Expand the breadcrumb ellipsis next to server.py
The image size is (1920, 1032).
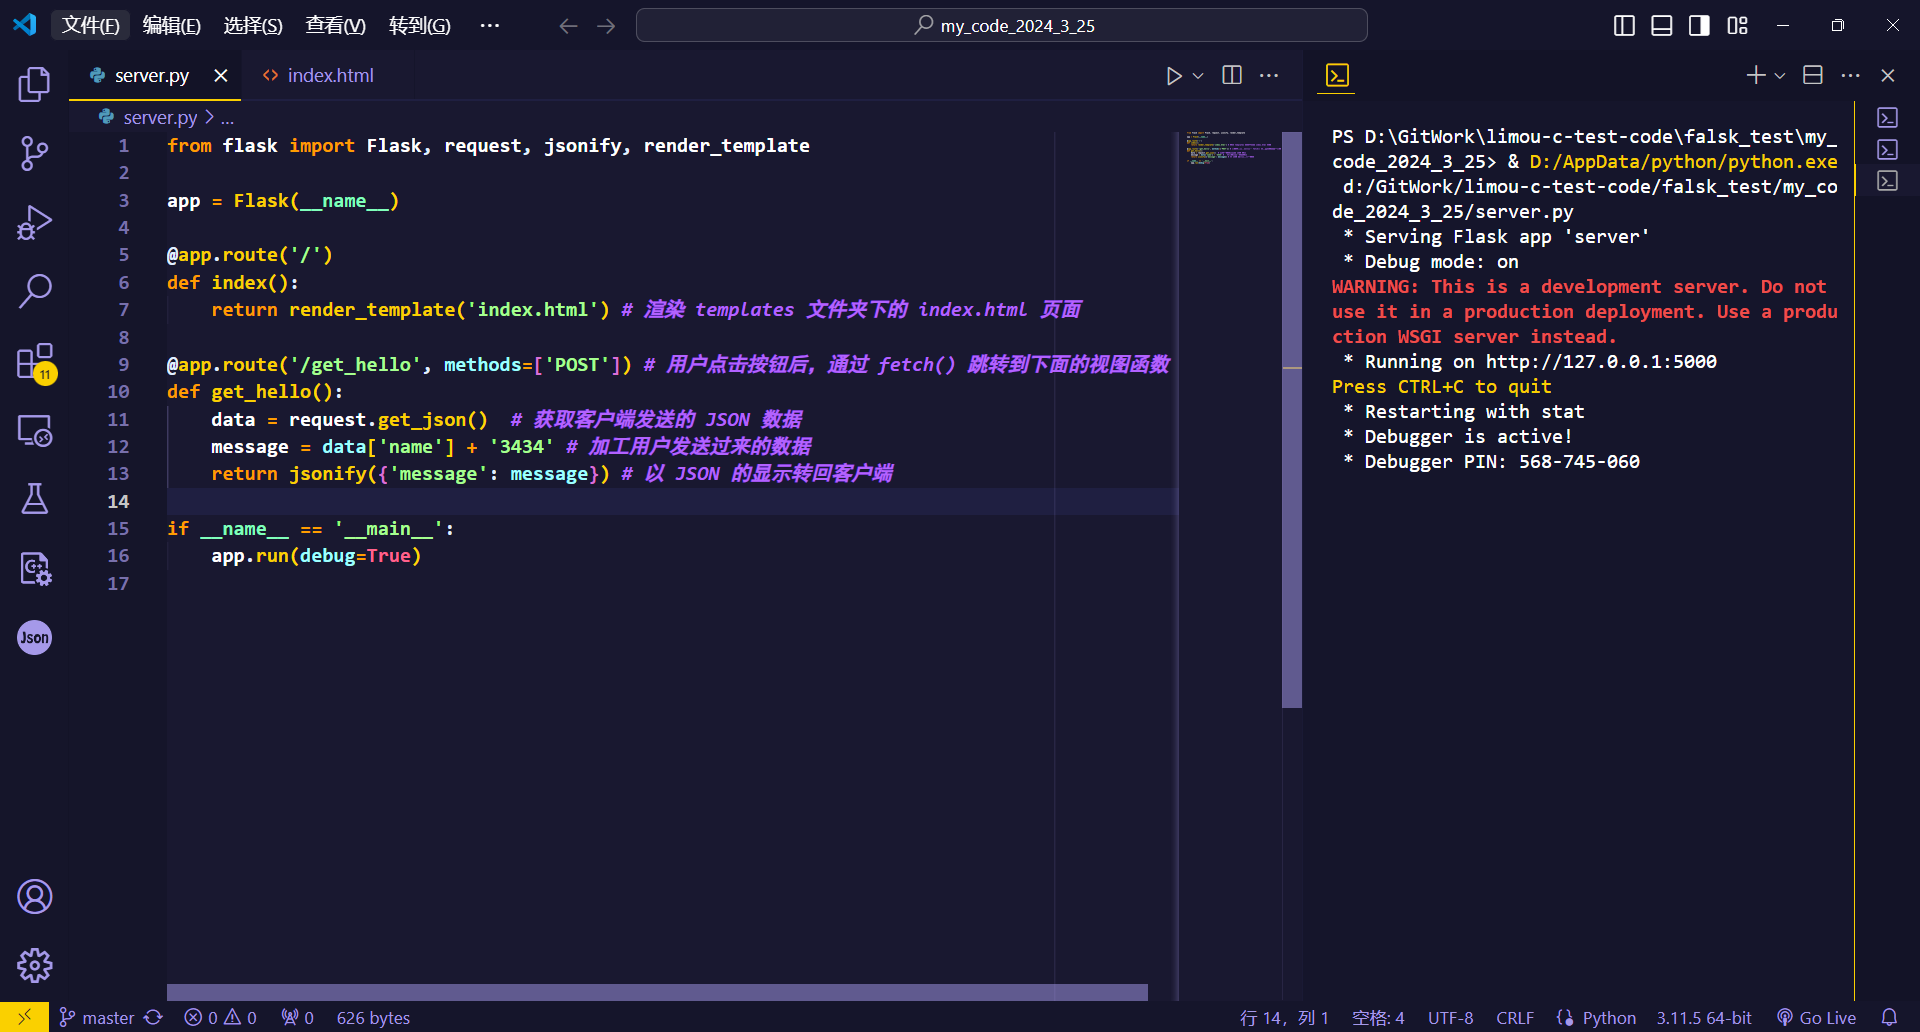pyautogui.click(x=228, y=117)
